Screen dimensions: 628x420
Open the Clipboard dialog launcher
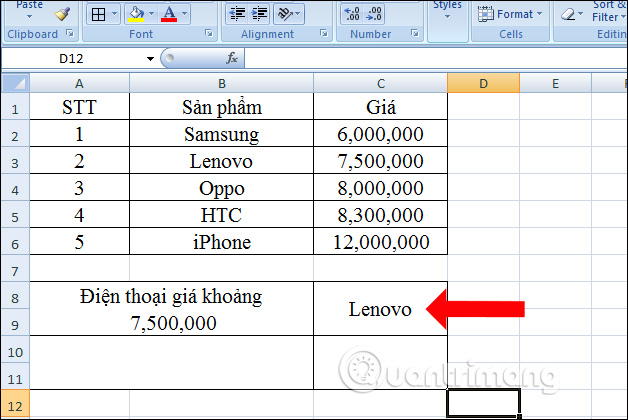tap(70, 33)
